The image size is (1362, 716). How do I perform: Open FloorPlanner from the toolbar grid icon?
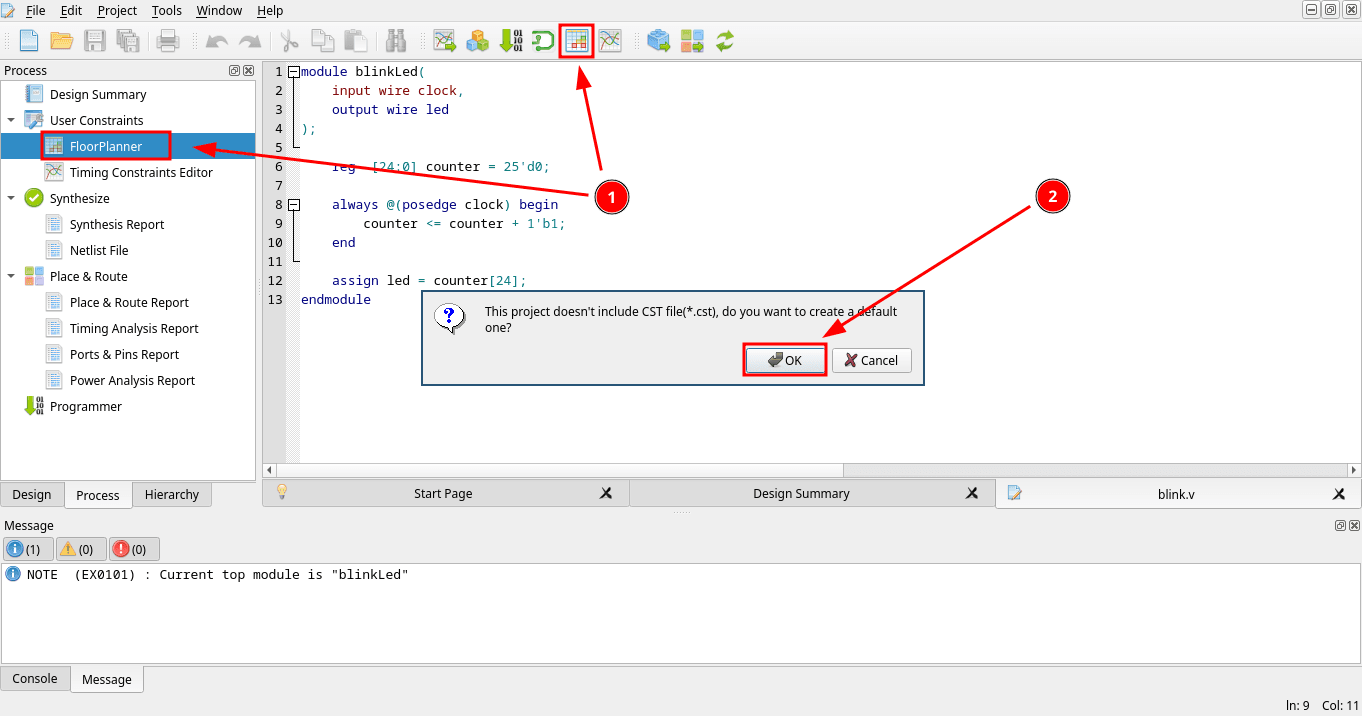pos(577,41)
